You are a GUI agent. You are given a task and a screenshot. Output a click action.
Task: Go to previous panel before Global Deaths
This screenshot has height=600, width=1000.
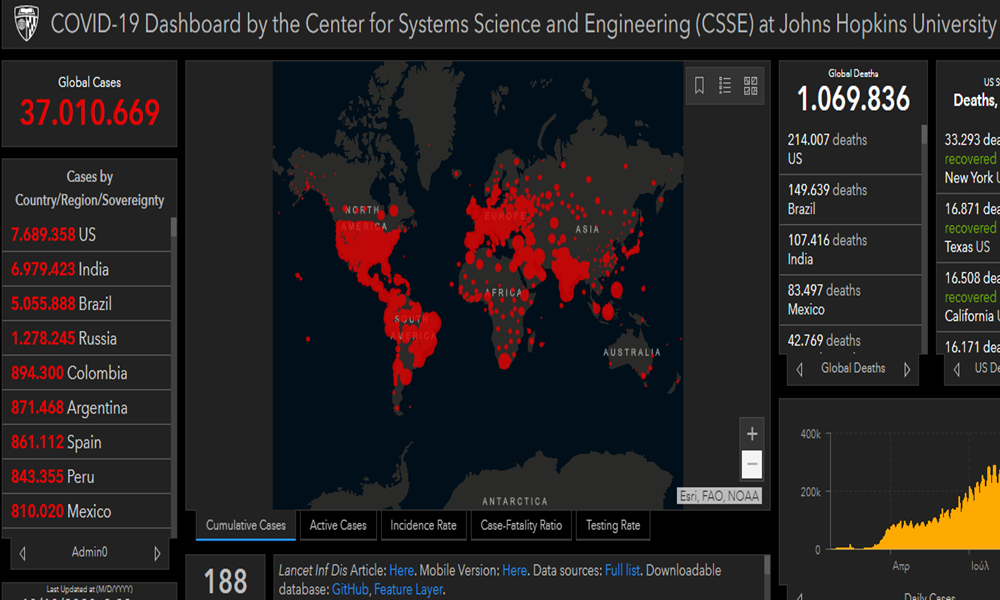point(799,369)
